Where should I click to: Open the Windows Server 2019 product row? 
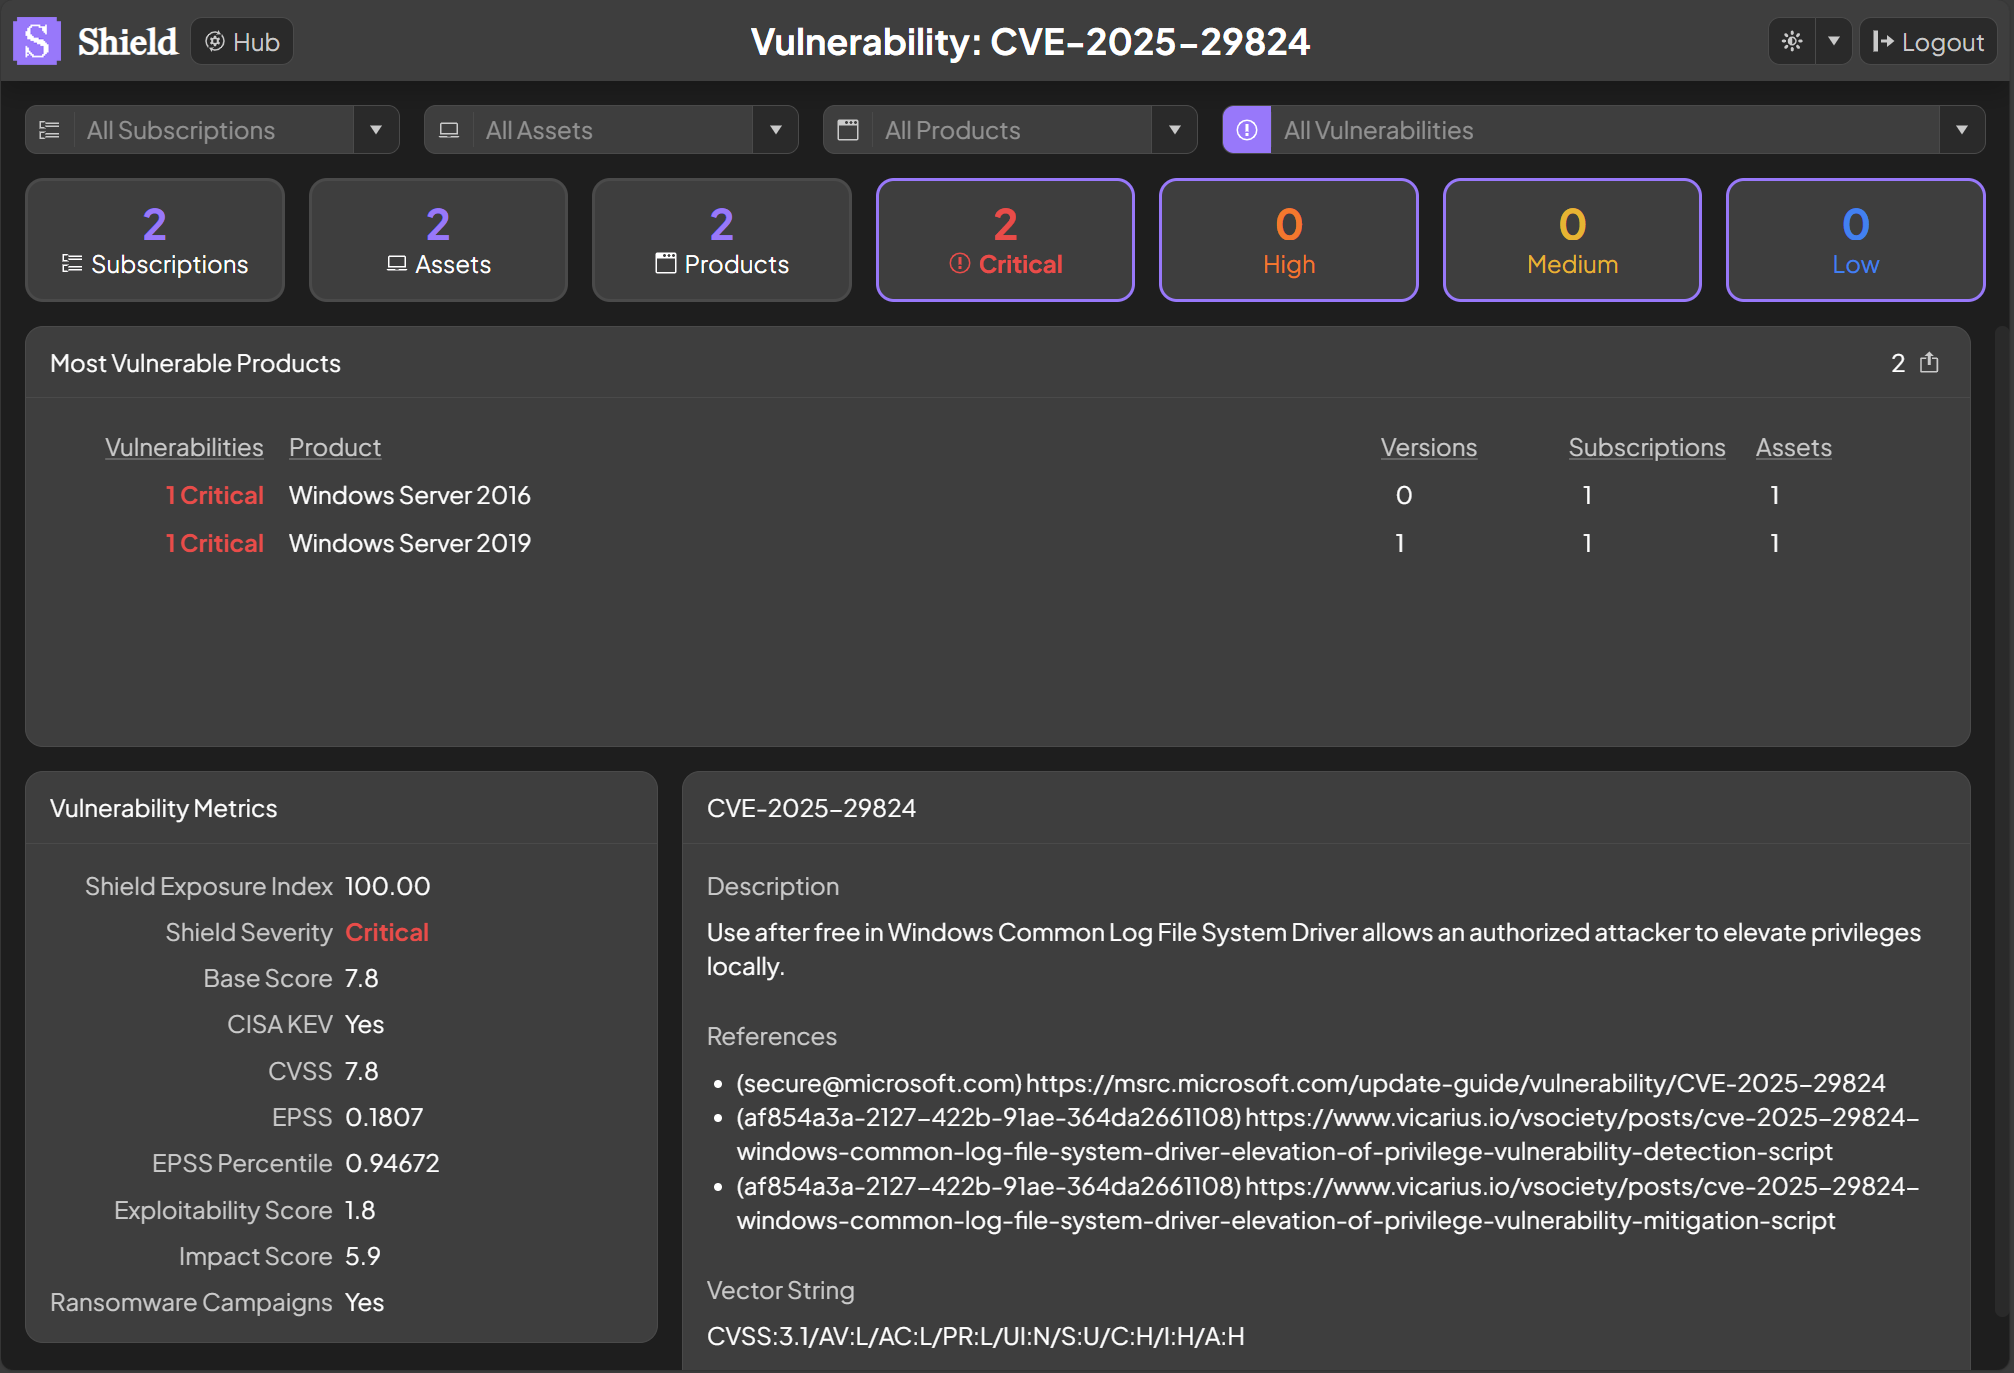[998, 543]
